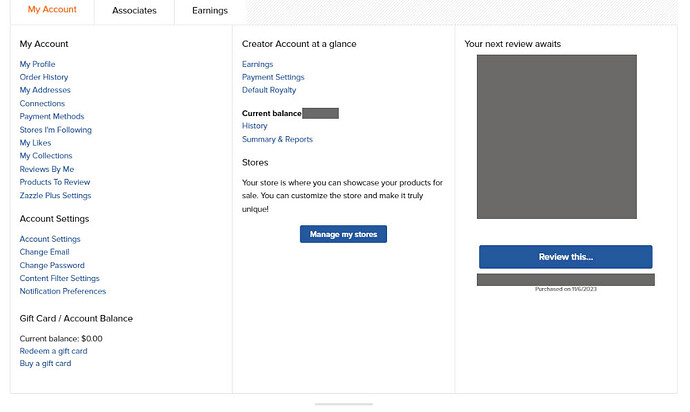690x412 pixels.
Task: Open the My Profile link
Action: coord(37,64)
